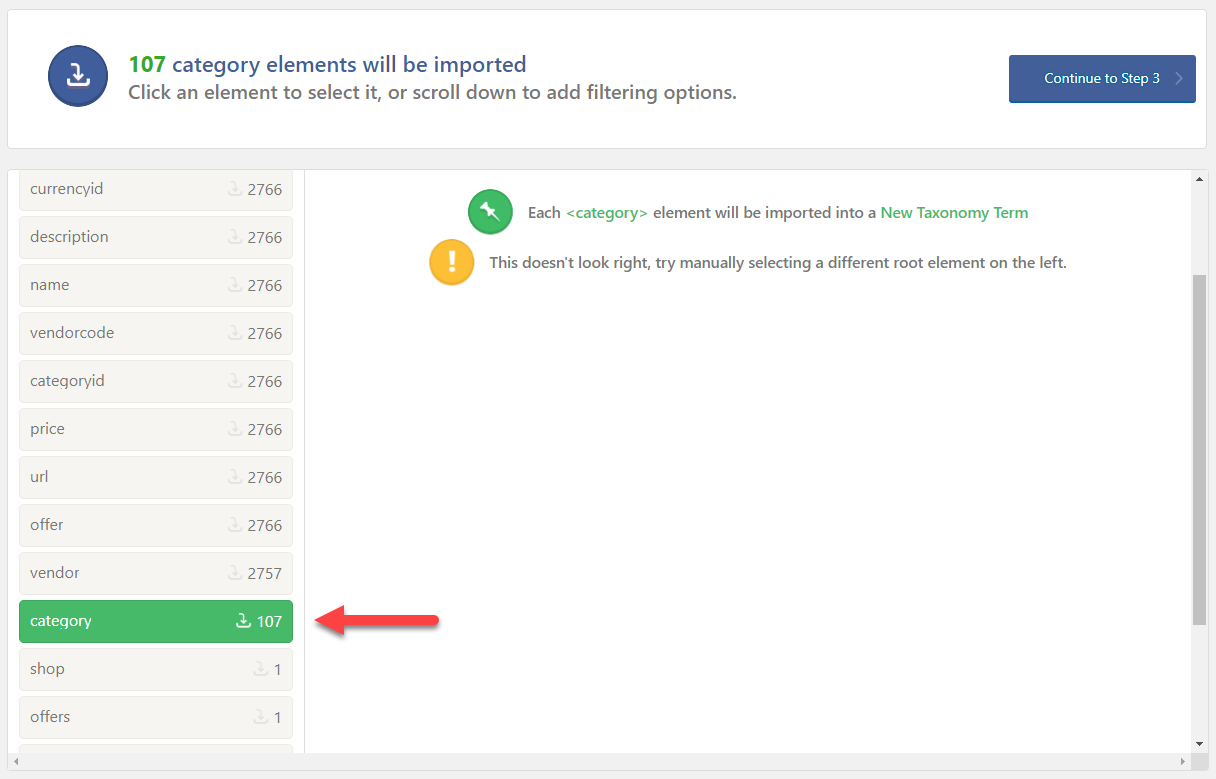Click the download icon in the shop row

click(260, 669)
